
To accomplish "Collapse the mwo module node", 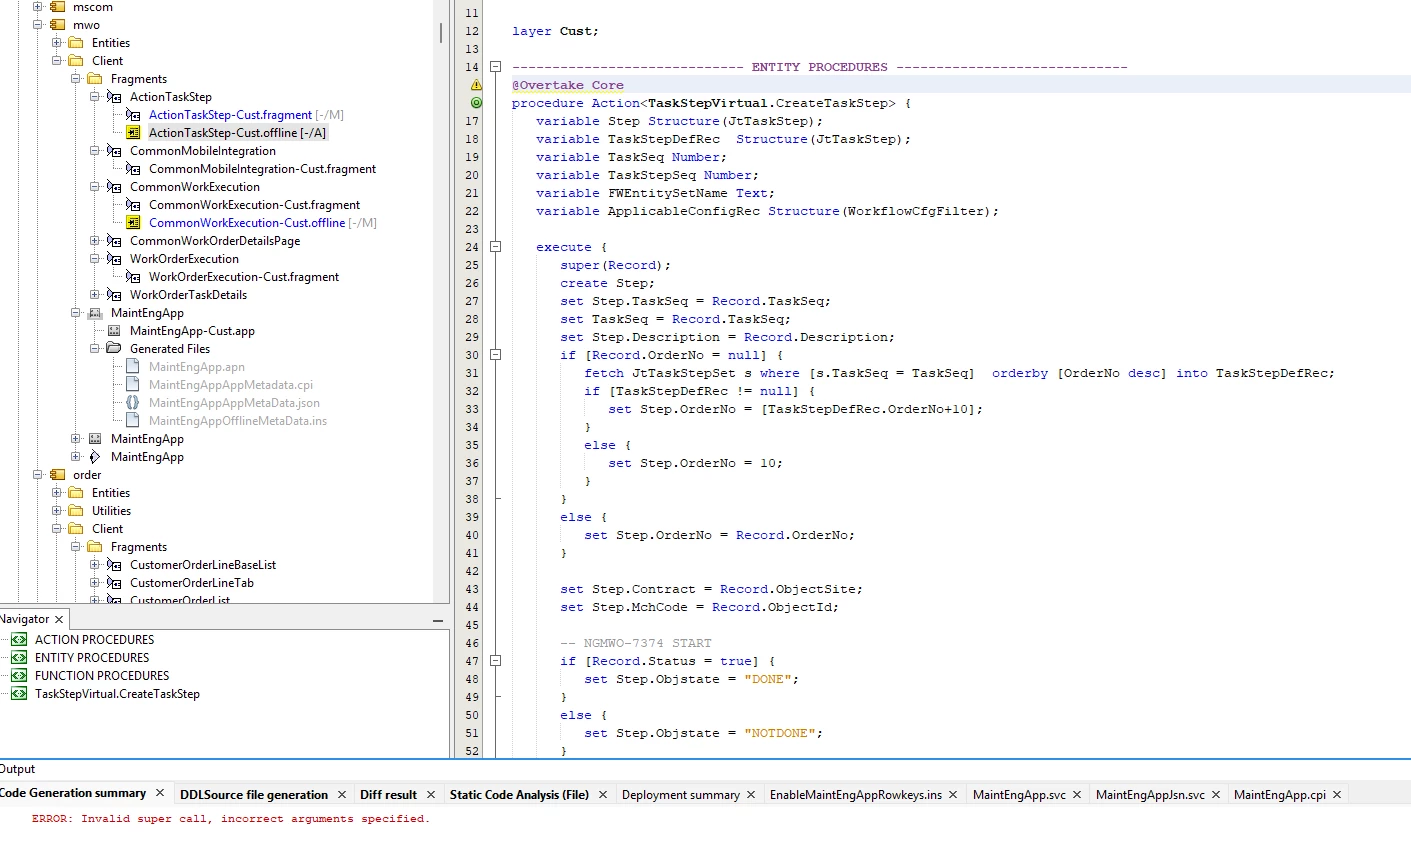I will click(x=38, y=25).
